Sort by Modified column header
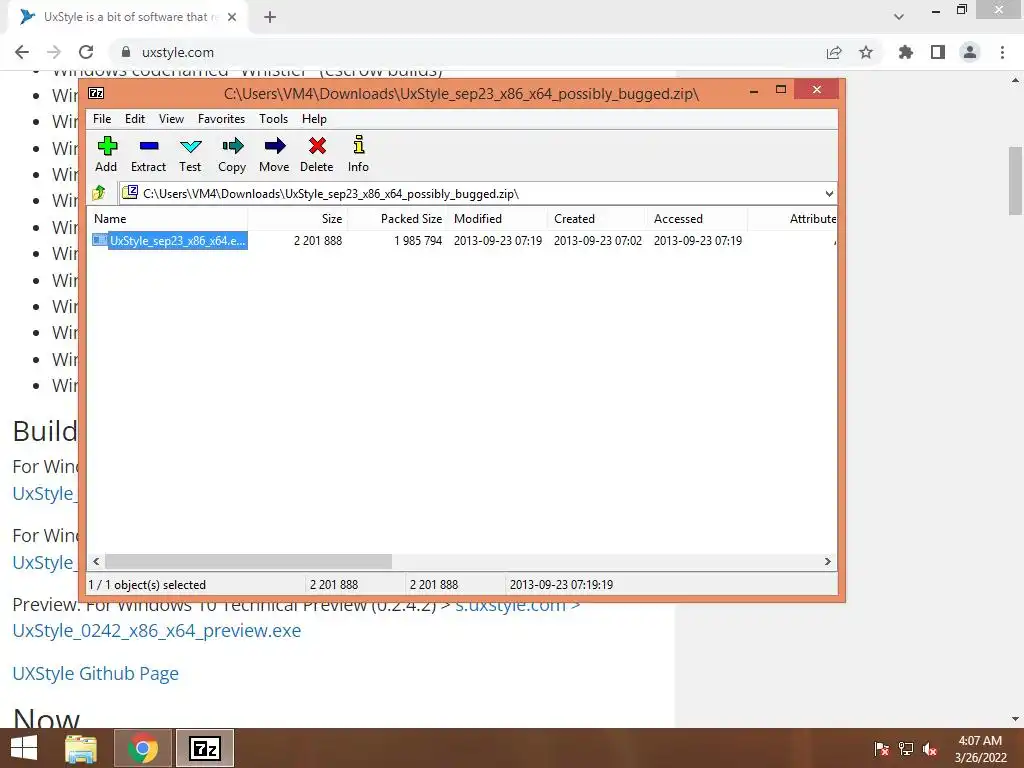Screen dimensions: 1024x768 pyautogui.click(x=498, y=219)
